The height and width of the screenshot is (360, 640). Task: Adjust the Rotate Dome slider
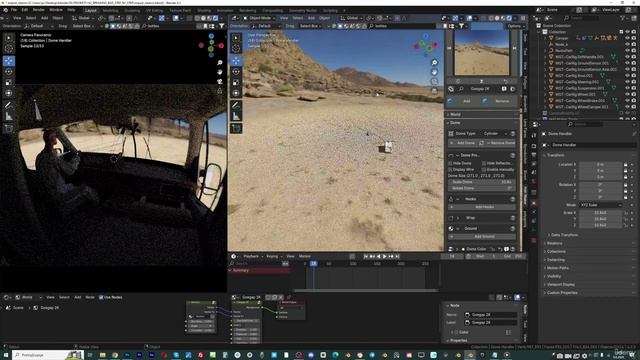tap(481, 188)
